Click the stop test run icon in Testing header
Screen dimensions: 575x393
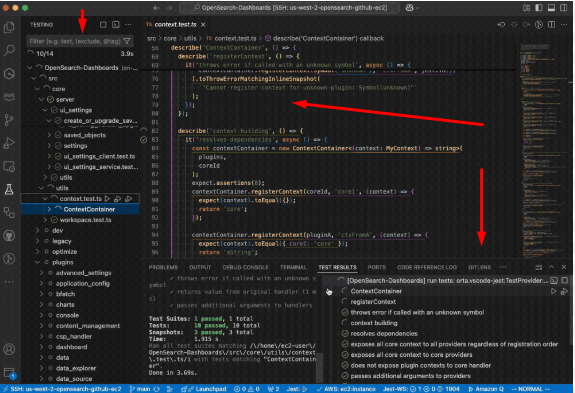click(x=103, y=25)
